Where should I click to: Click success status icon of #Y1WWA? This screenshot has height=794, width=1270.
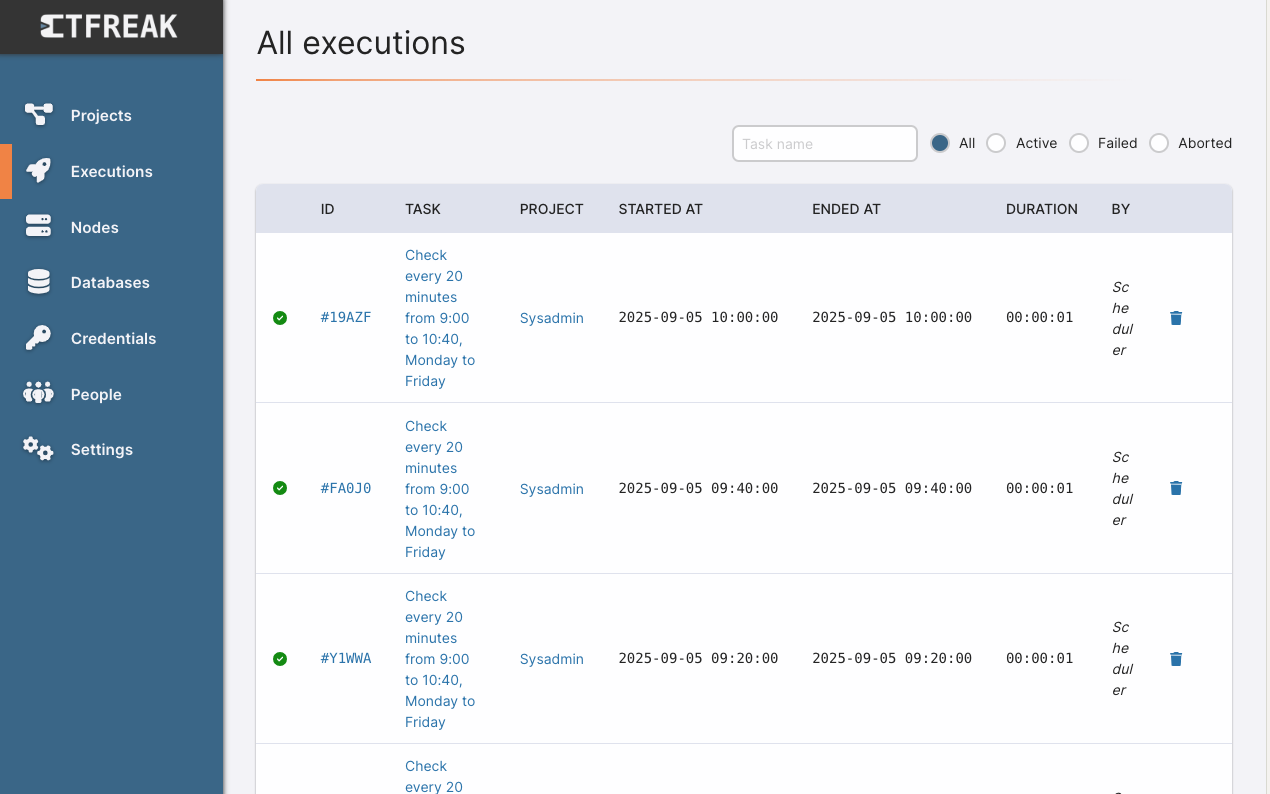(x=280, y=659)
